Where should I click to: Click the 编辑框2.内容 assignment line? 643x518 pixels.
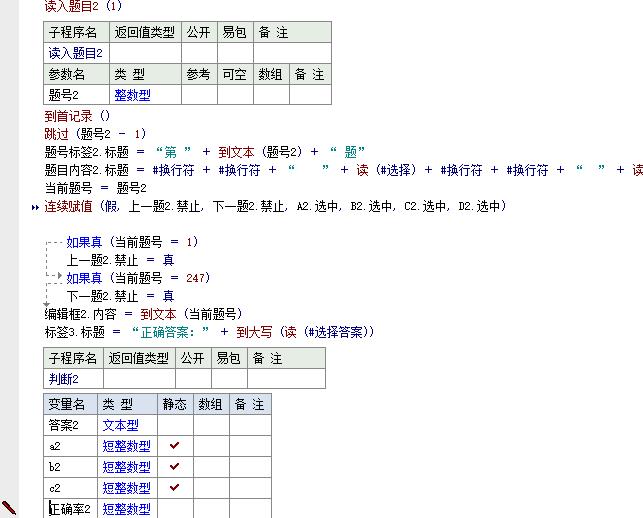pyautogui.click(x=143, y=314)
